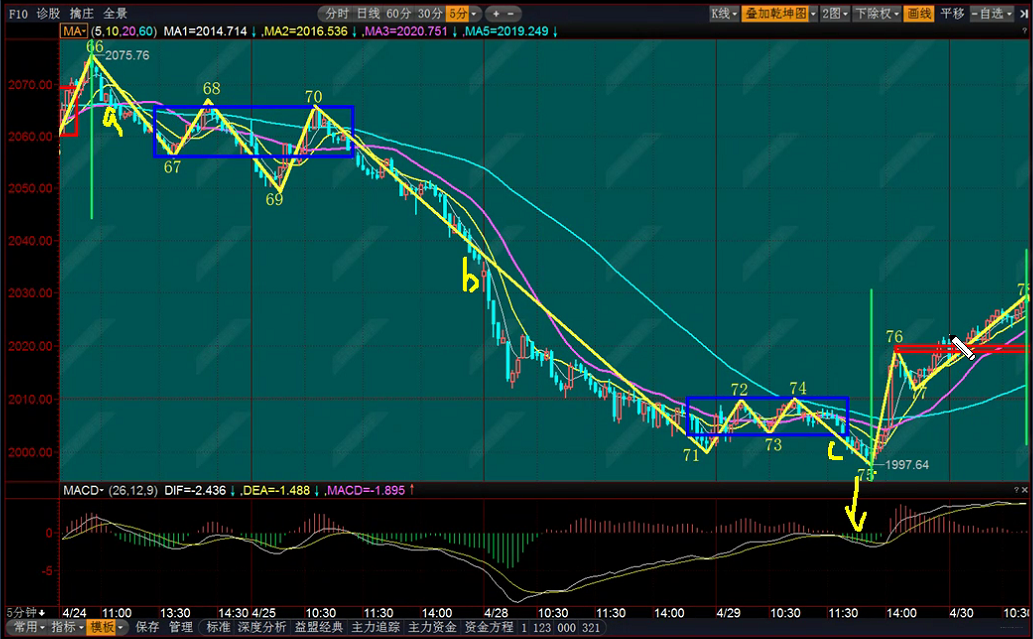Switch to 全景 panorama view
The height and width of the screenshot is (639, 1033).
coord(115,13)
